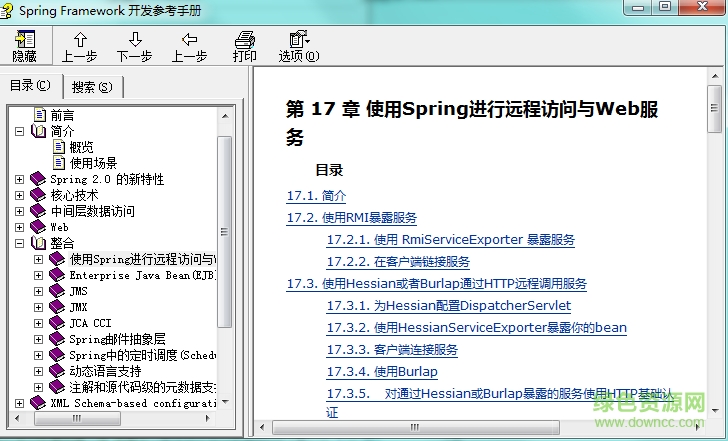Open link 17.3.1 为Hessian配置DispatcherServlet
728x441 pixels.
tap(448, 305)
